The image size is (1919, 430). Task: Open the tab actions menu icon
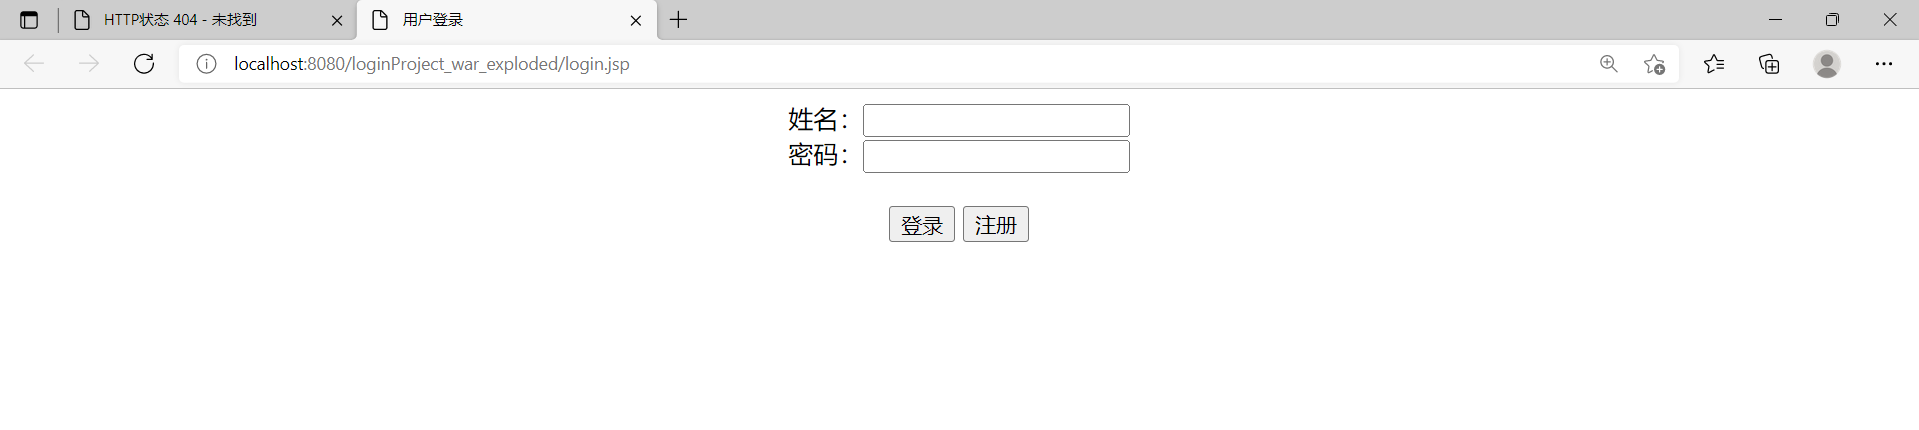29,20
